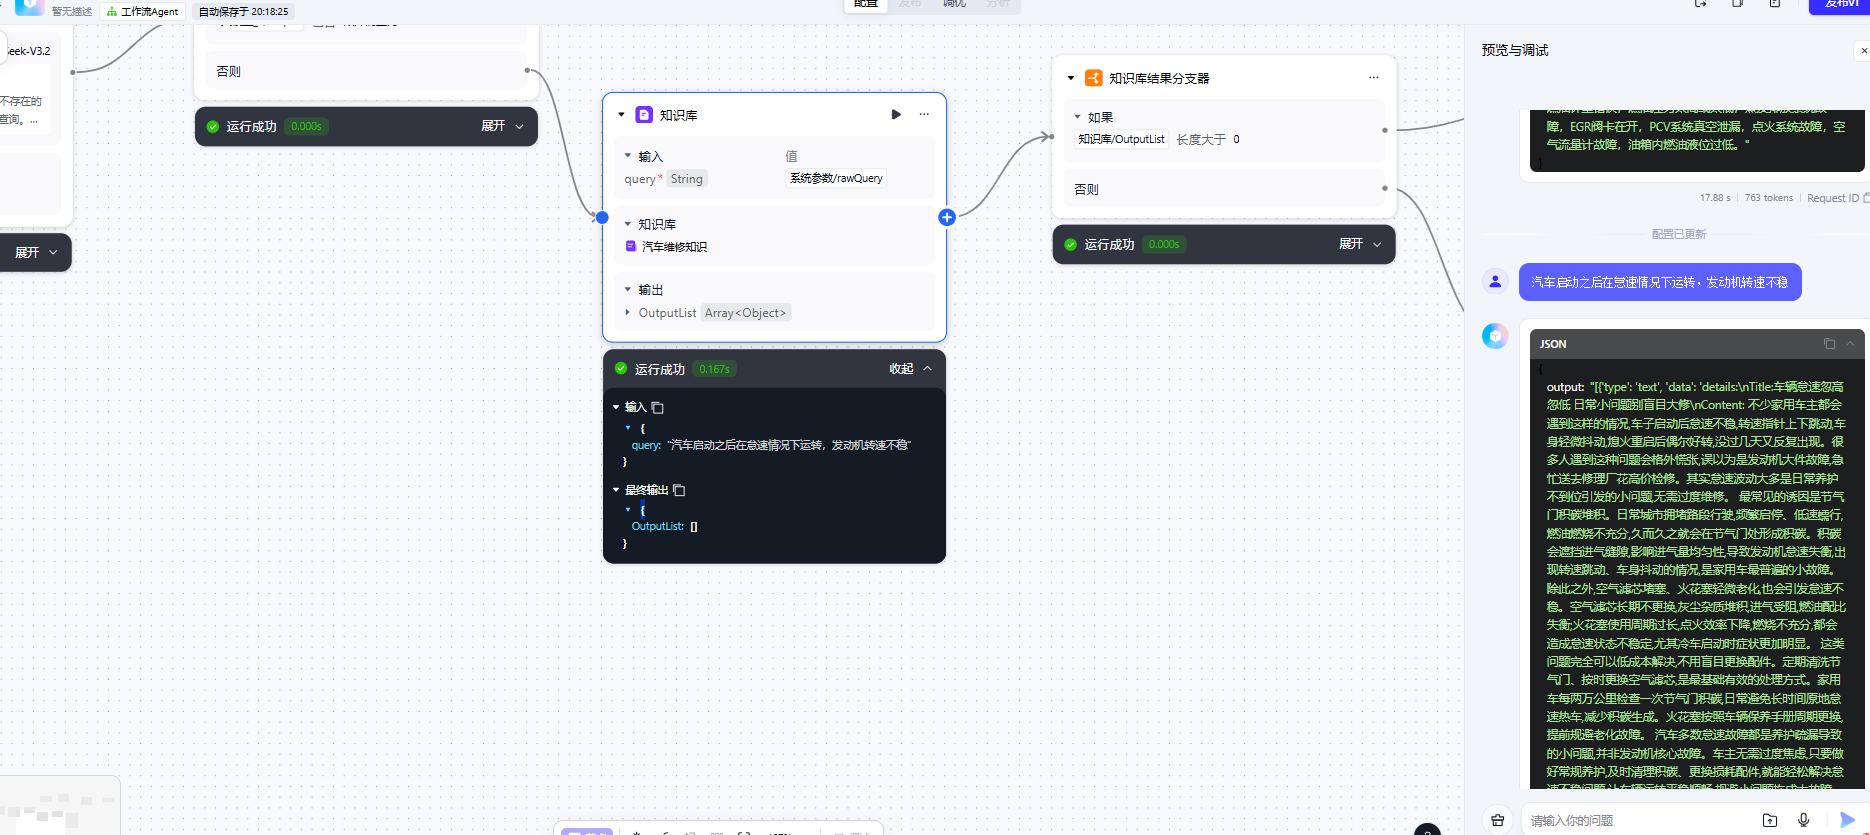
Task: Click the output port of the 如果 branch
Action: coord(1385,130)
